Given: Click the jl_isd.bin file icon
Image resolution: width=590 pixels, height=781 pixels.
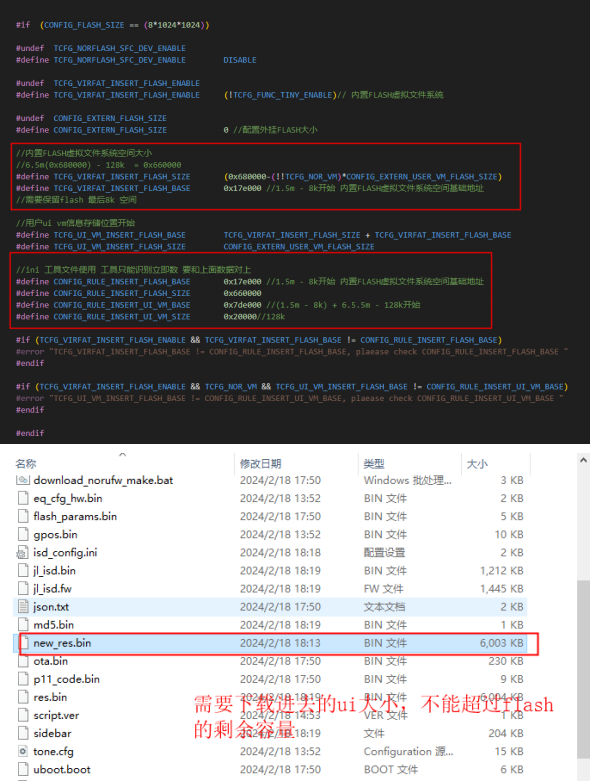Looking at the screenshot, I should tap(23, 570).
